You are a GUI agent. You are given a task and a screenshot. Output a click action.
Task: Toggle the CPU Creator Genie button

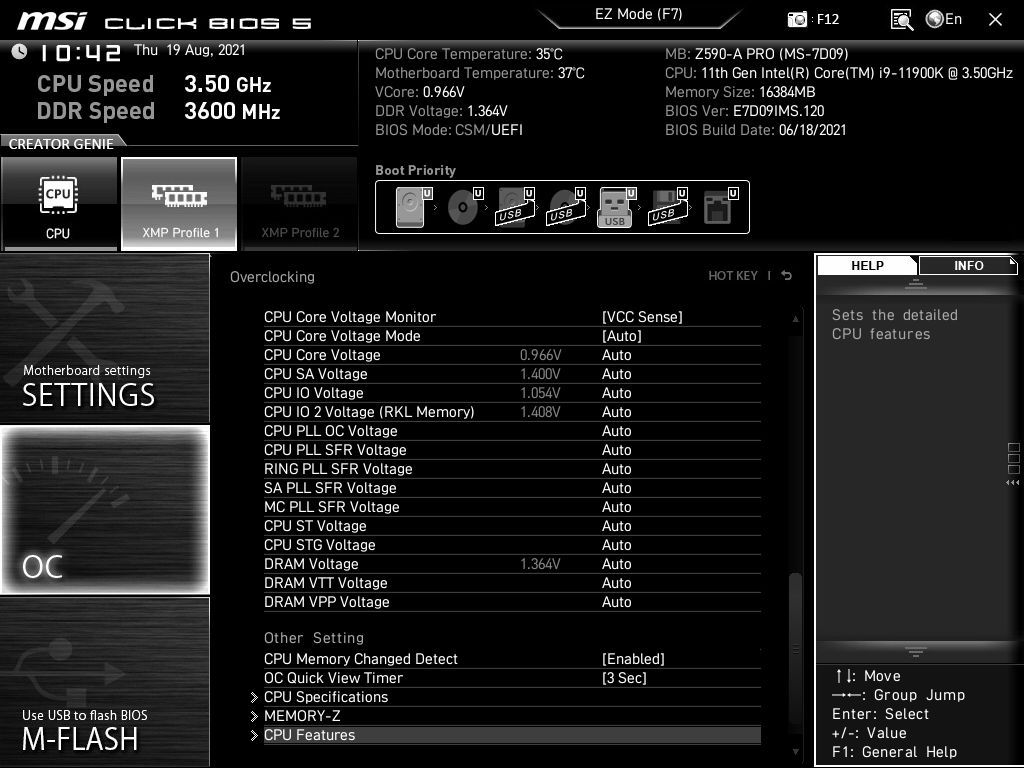(x=59, y=204)
